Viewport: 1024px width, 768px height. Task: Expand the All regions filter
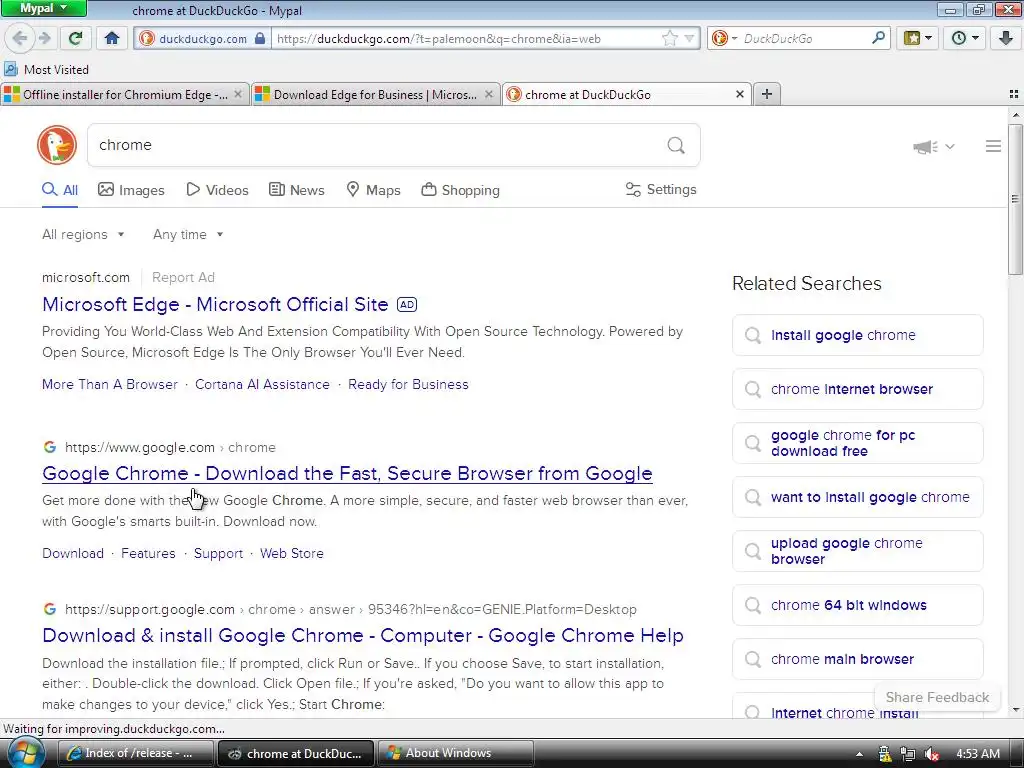[83, 234]
